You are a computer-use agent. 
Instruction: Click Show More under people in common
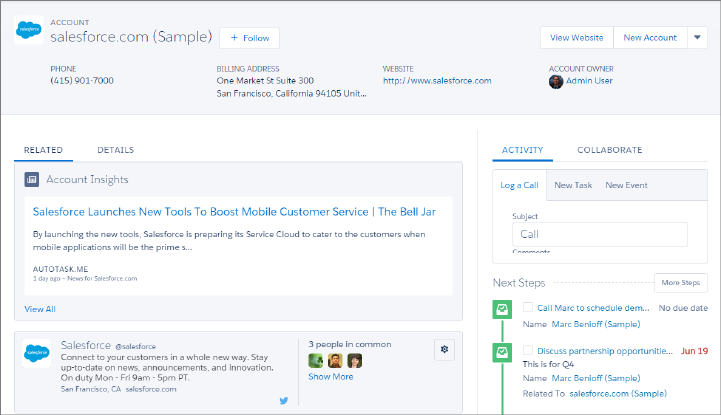[x=331, y=377]
